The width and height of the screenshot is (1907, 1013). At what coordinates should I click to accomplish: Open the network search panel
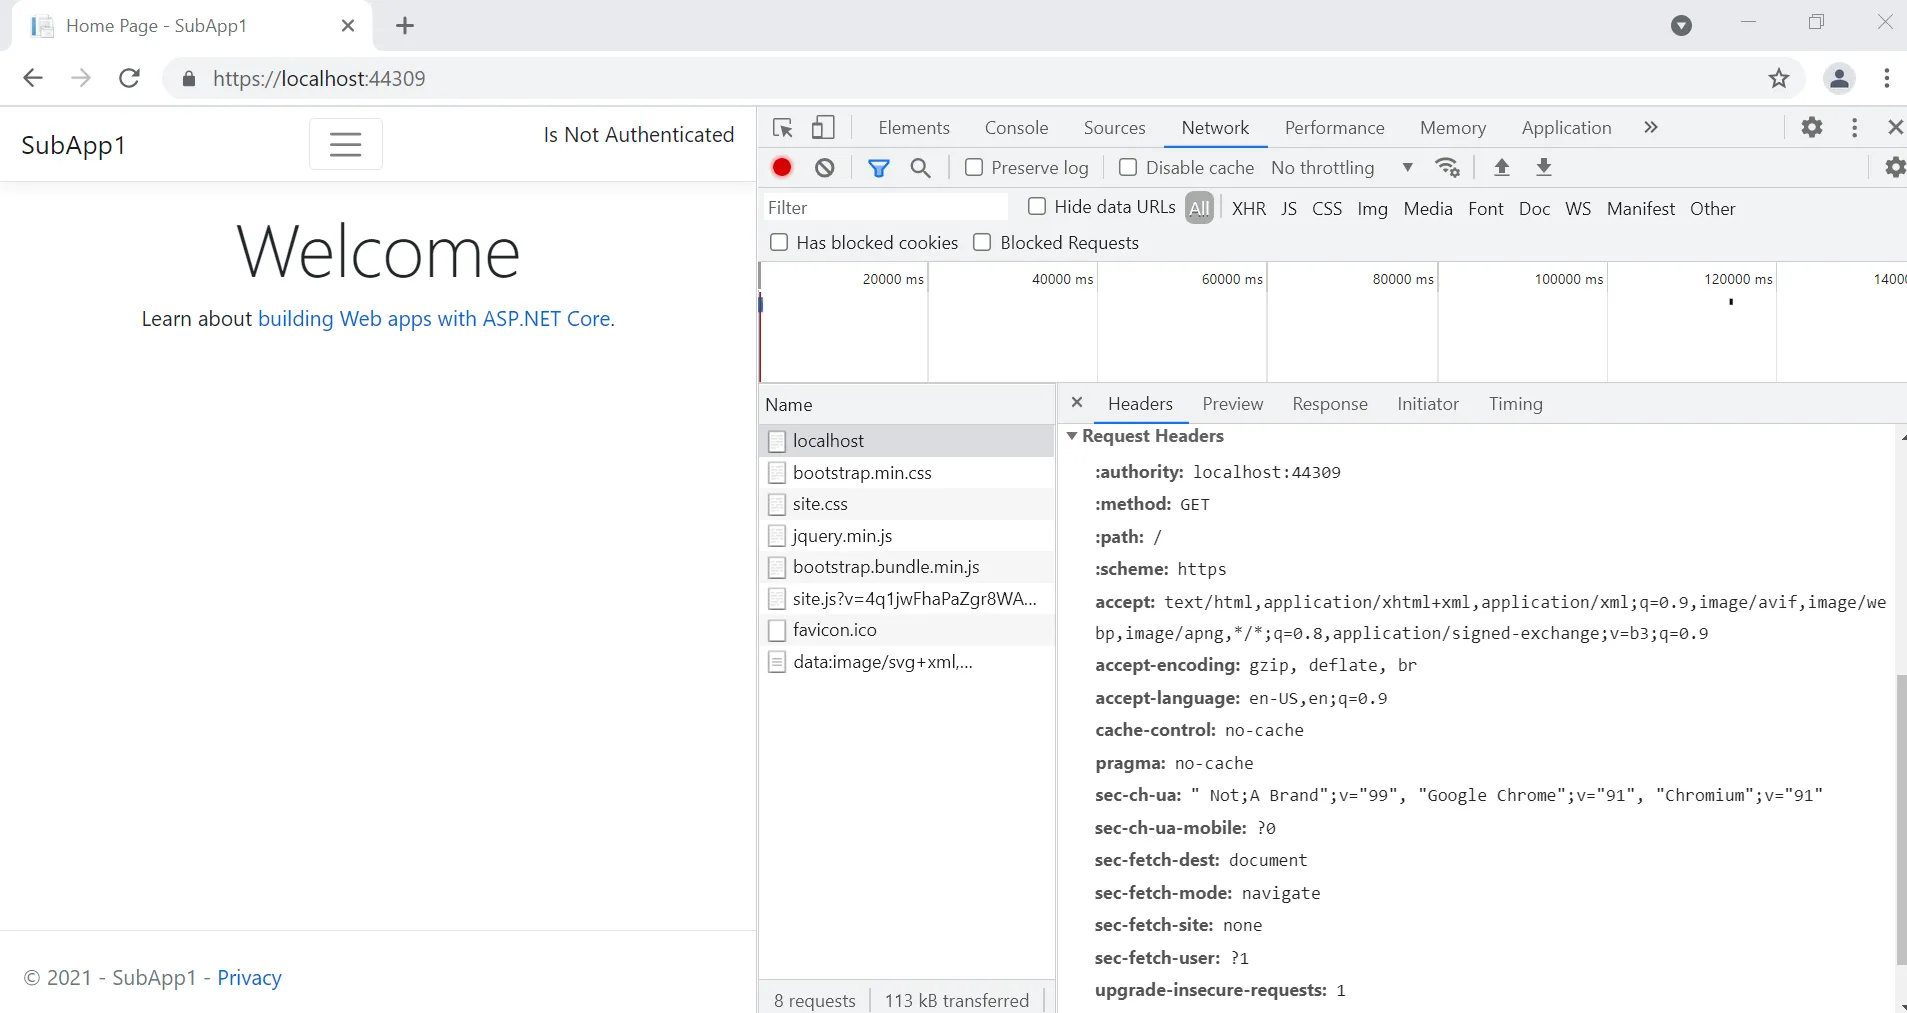(921, 168)
